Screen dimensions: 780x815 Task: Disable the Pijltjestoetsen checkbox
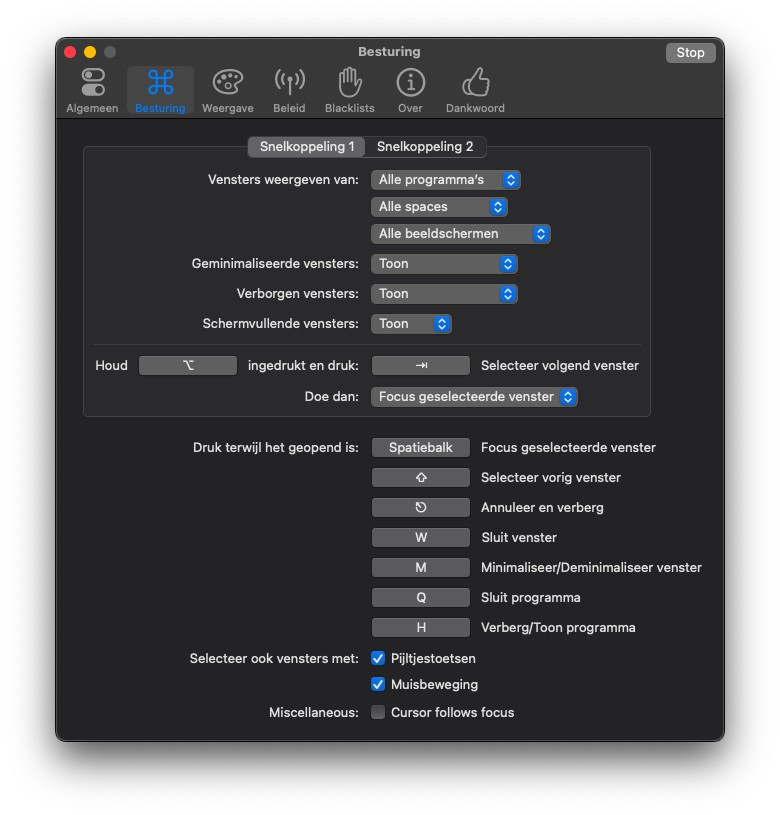[378, 659]
